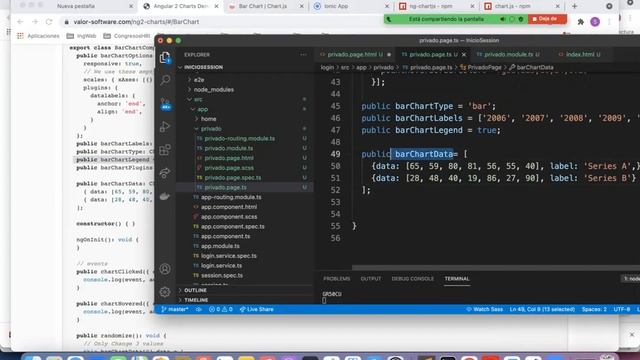The image size is (640, 360).
Task: Collapse the INICIOSESSION root folder
Action: coord(203,67)
